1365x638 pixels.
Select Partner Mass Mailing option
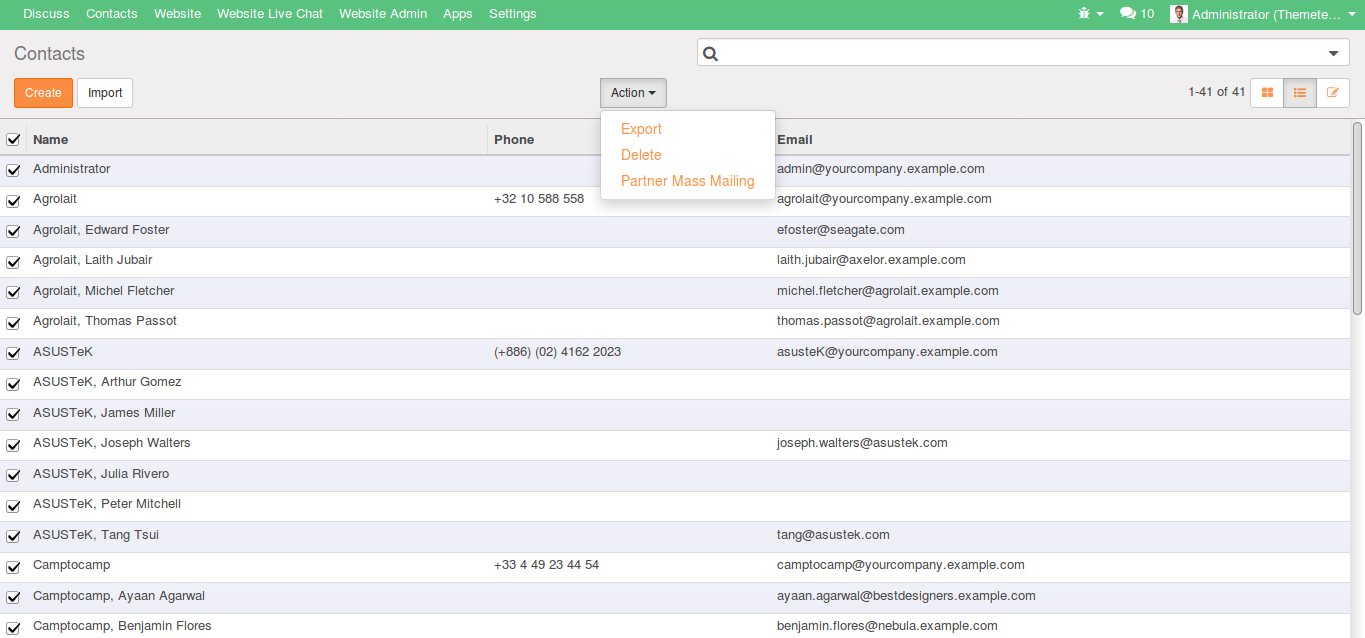pos(687,181)
